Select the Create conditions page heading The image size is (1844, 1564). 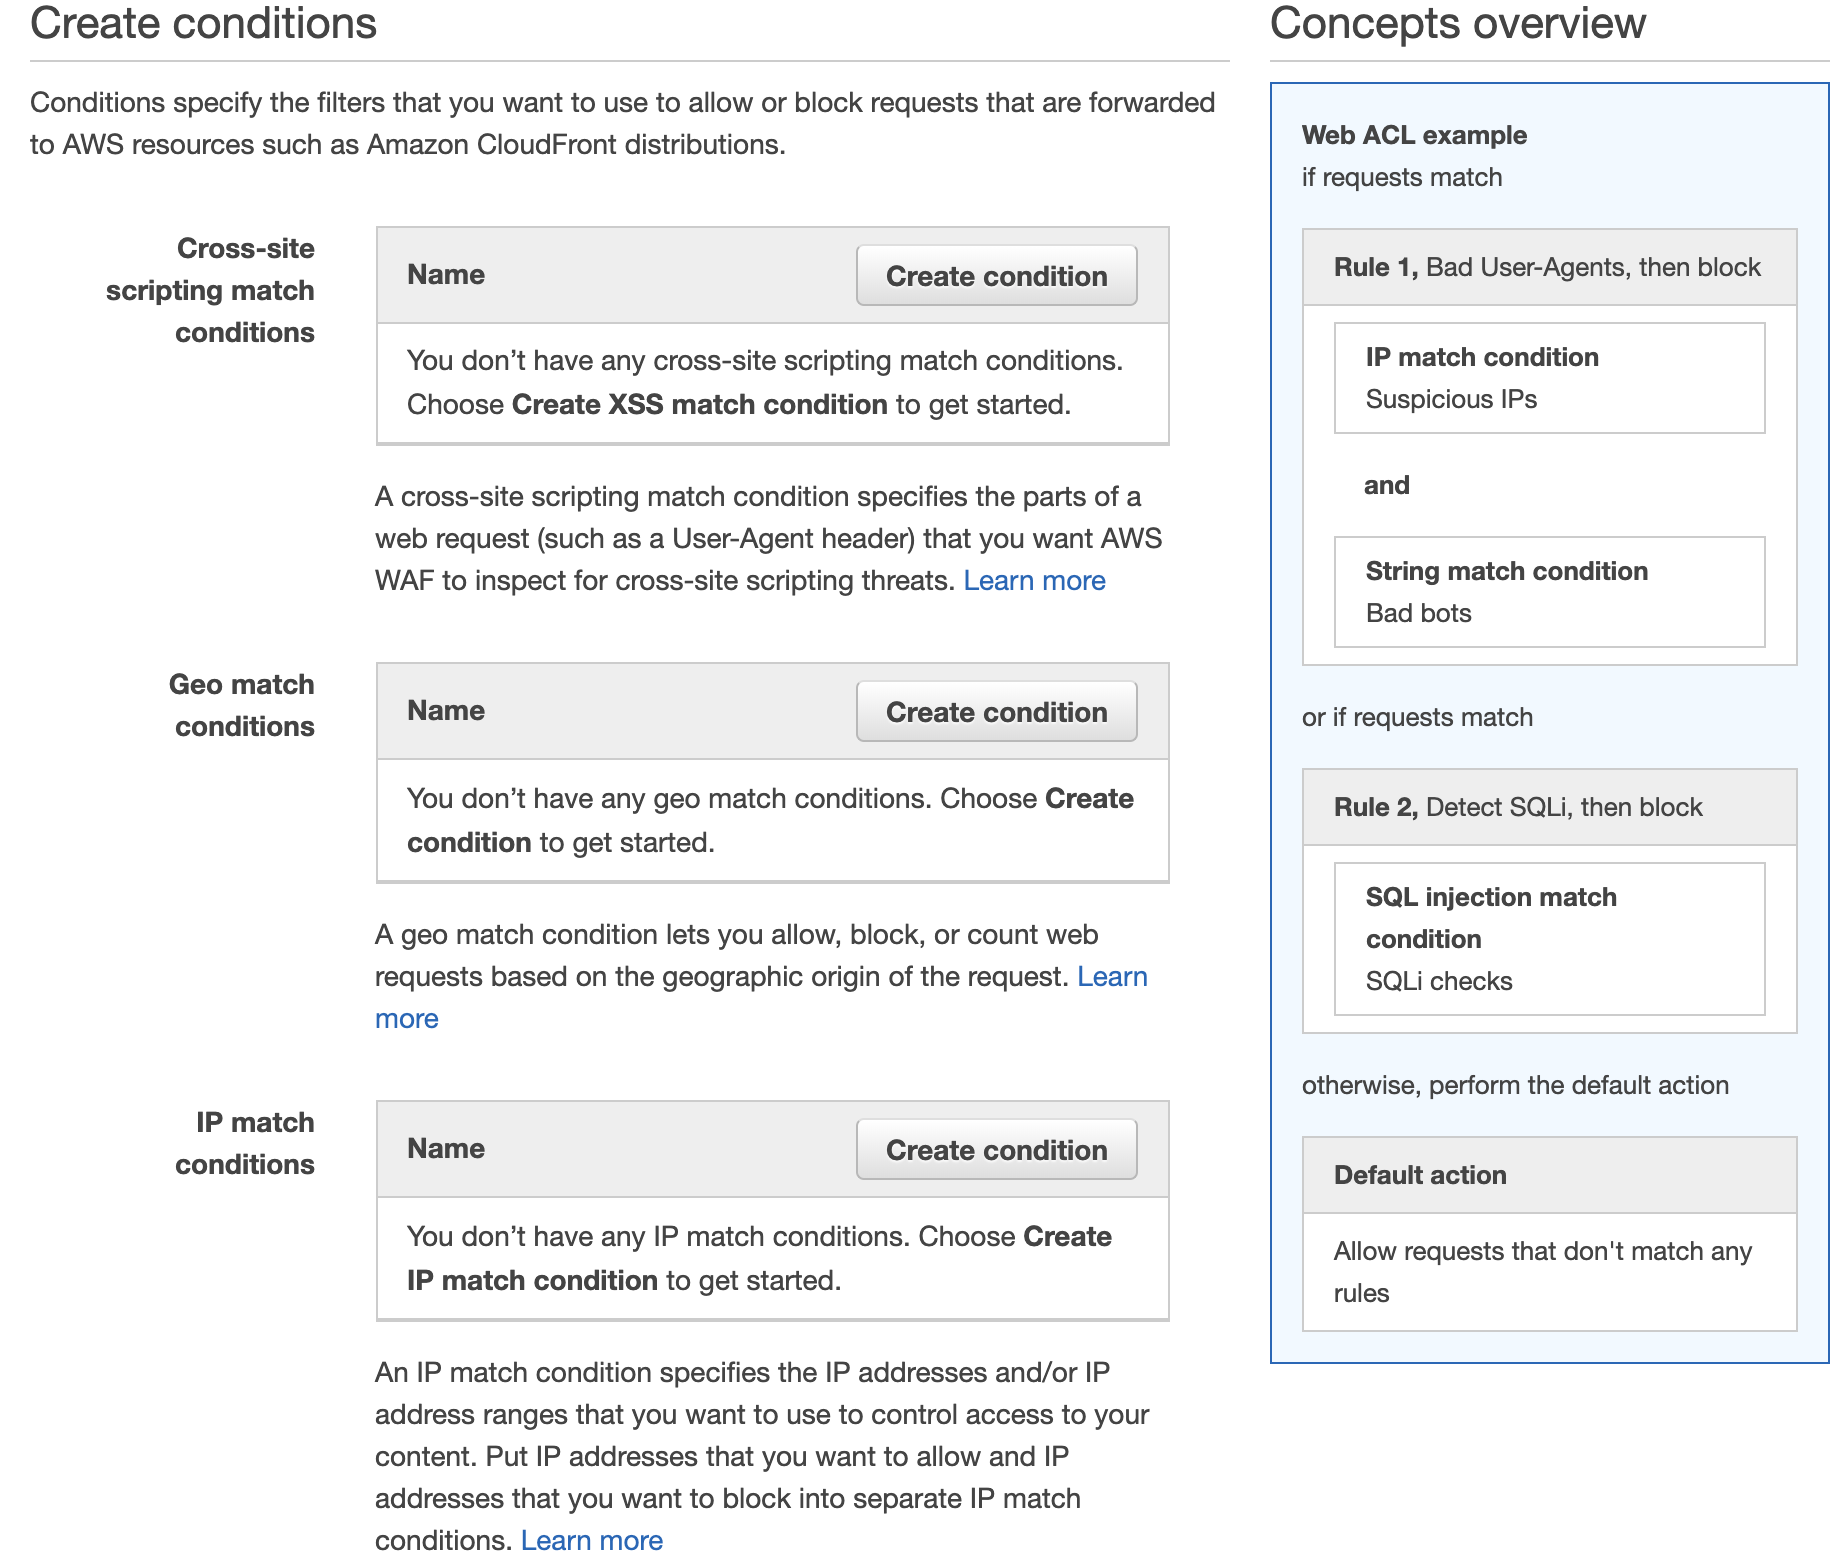[x=204, y=24]
